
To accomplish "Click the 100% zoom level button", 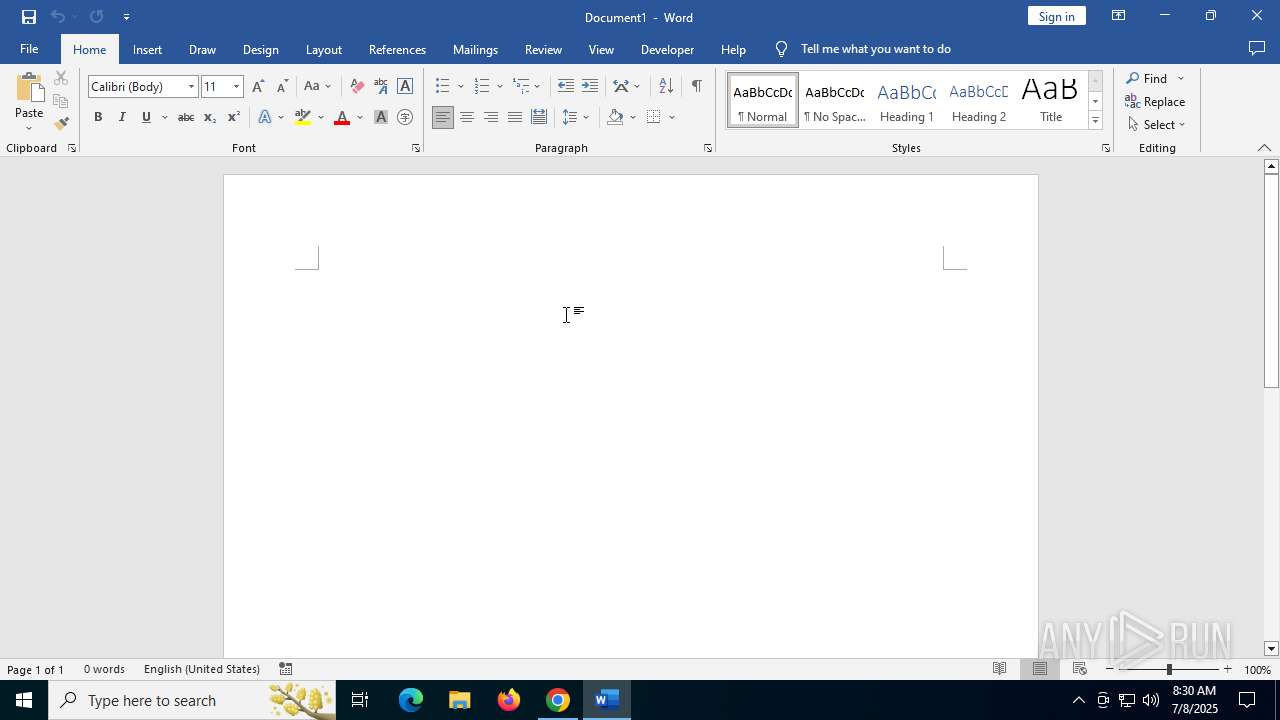I will [1258, 669].
